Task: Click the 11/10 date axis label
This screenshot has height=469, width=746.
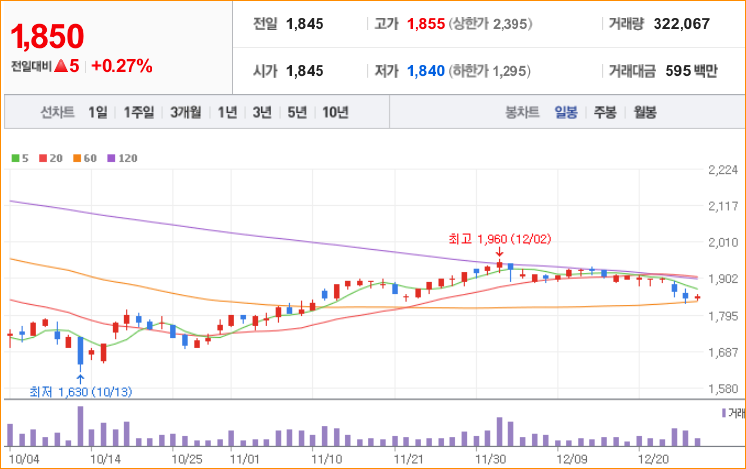Action: tap(326, 459)
